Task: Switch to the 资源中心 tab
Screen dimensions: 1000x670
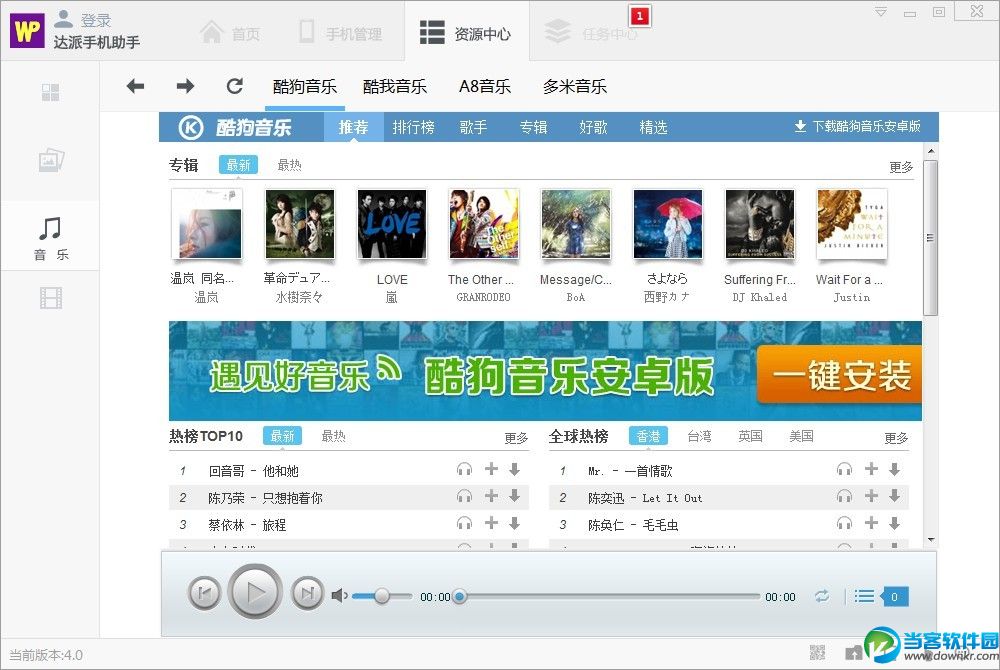Action: click(466, 33)
